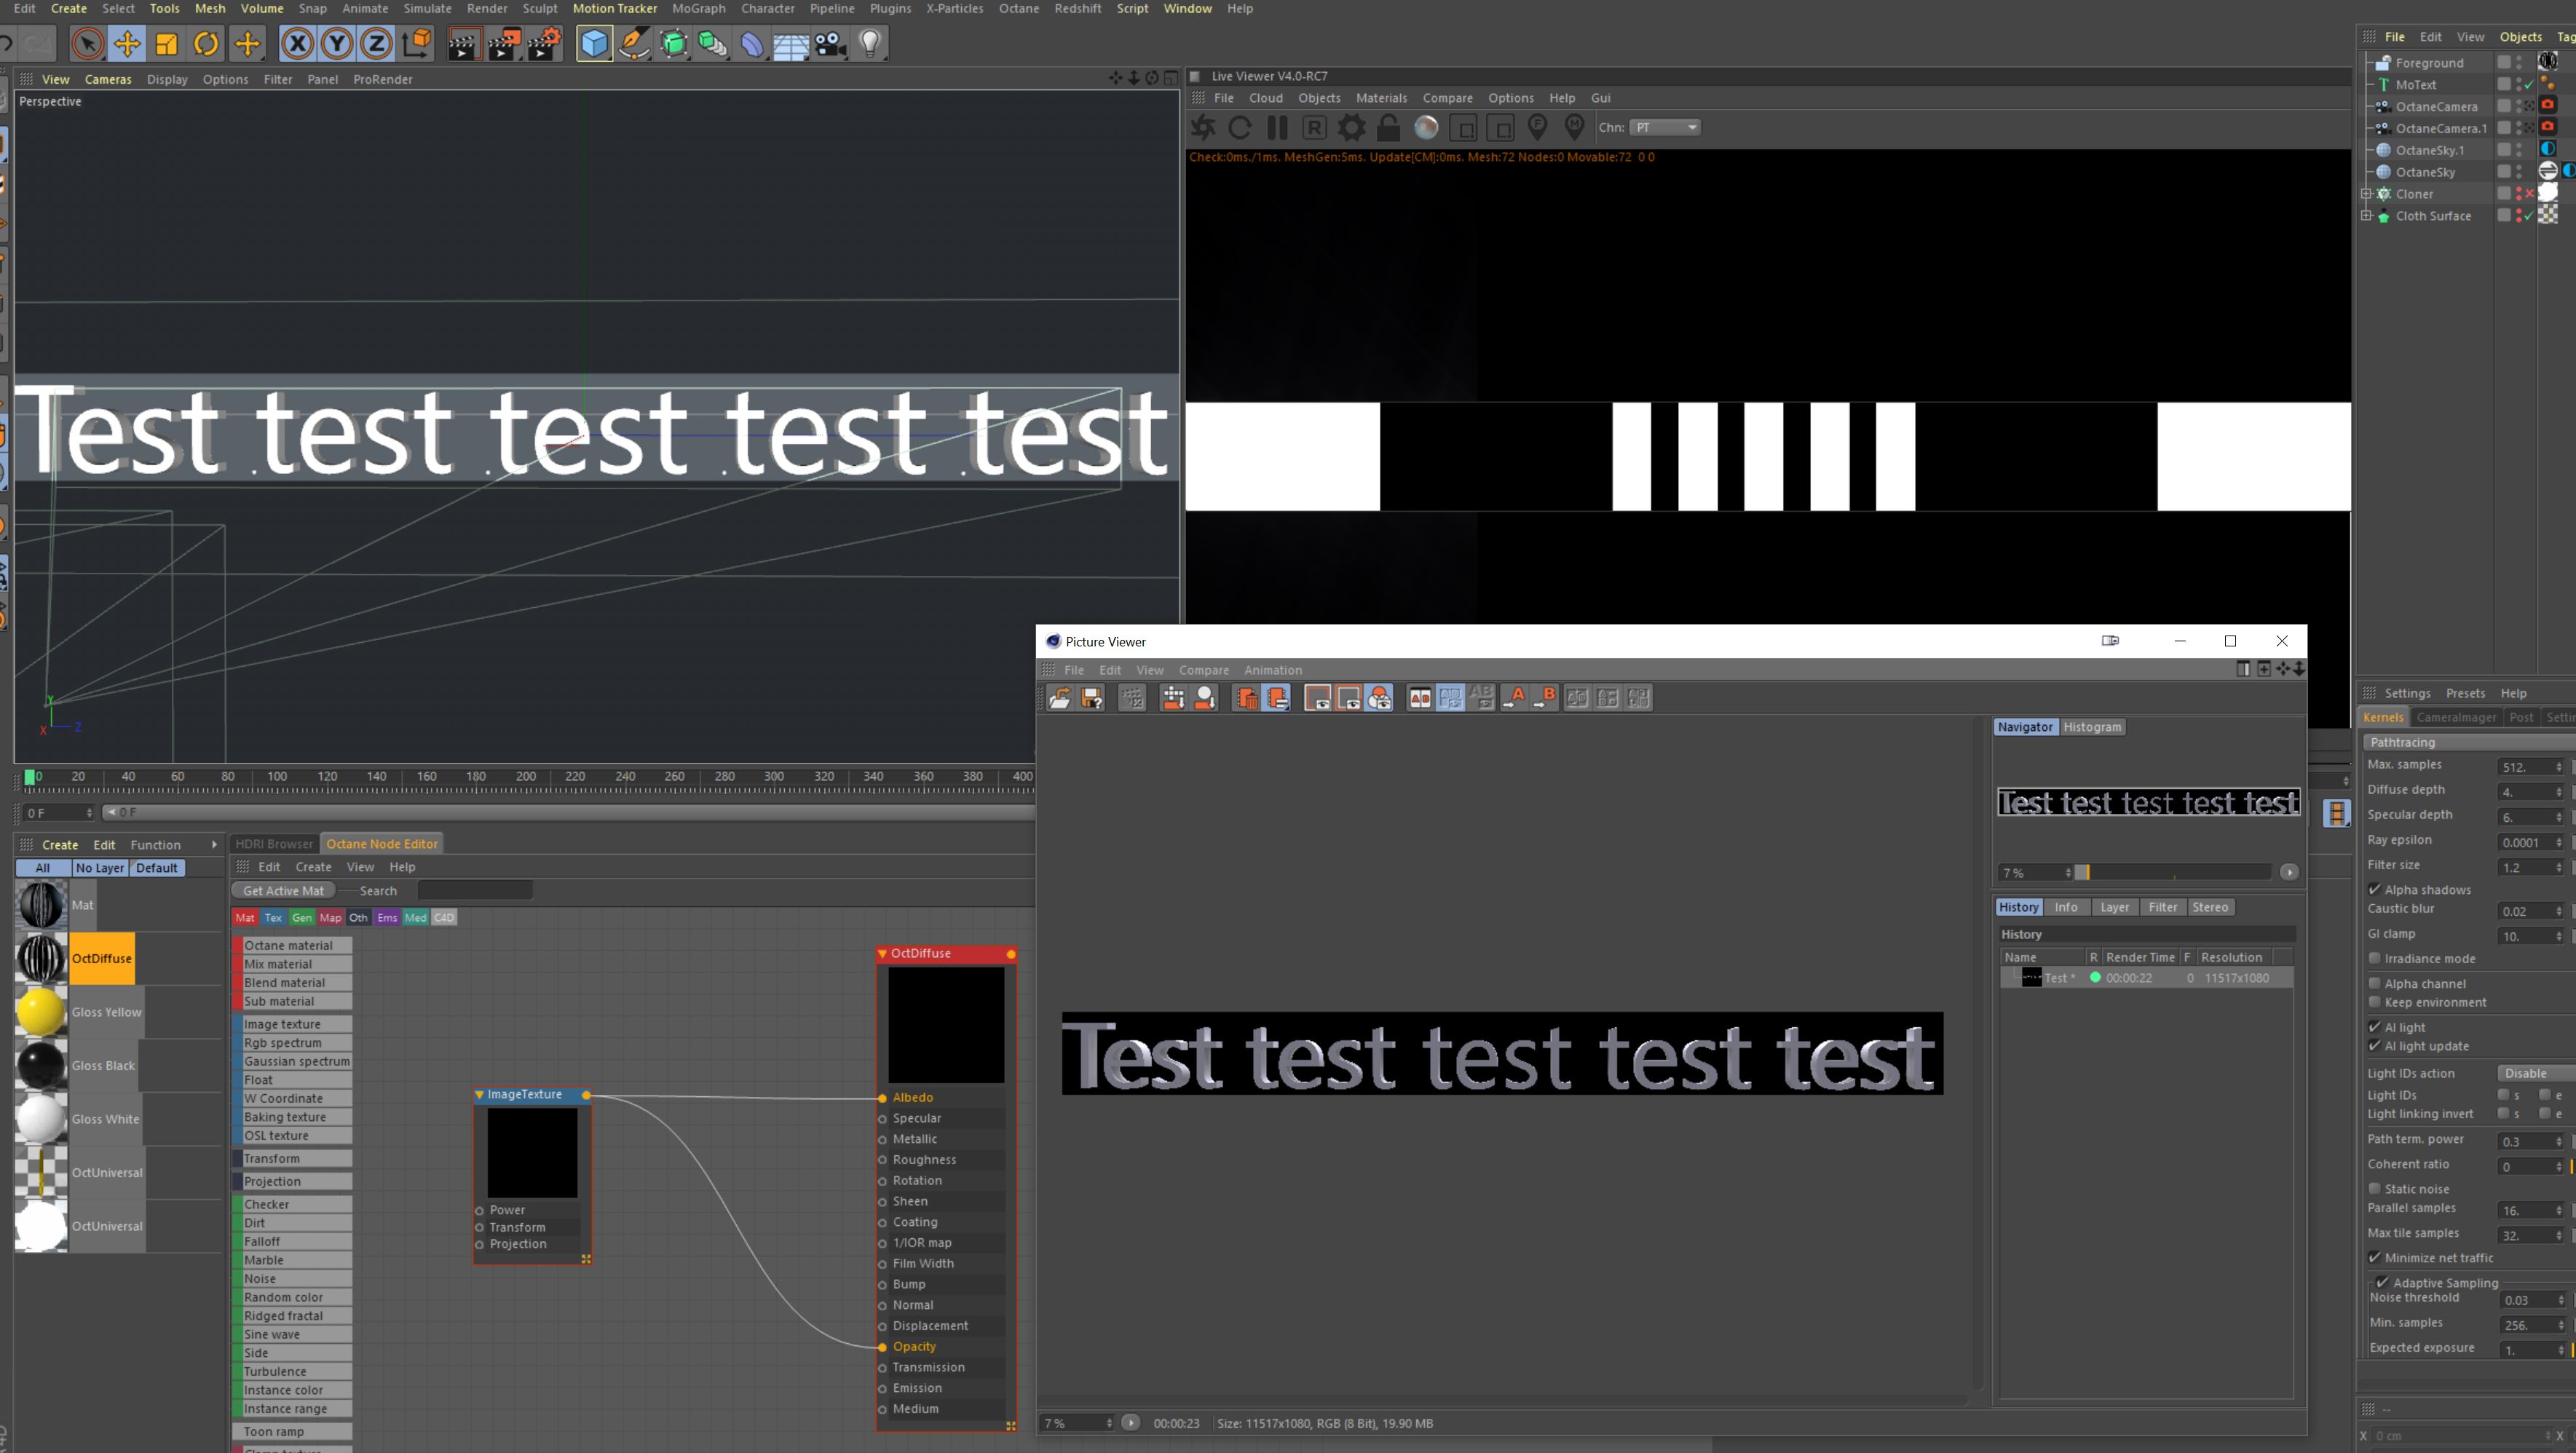Uncheck the Alpha shadows checkbox
This screenshot has width=2576, height=1453.
(x=2374, y=890)
